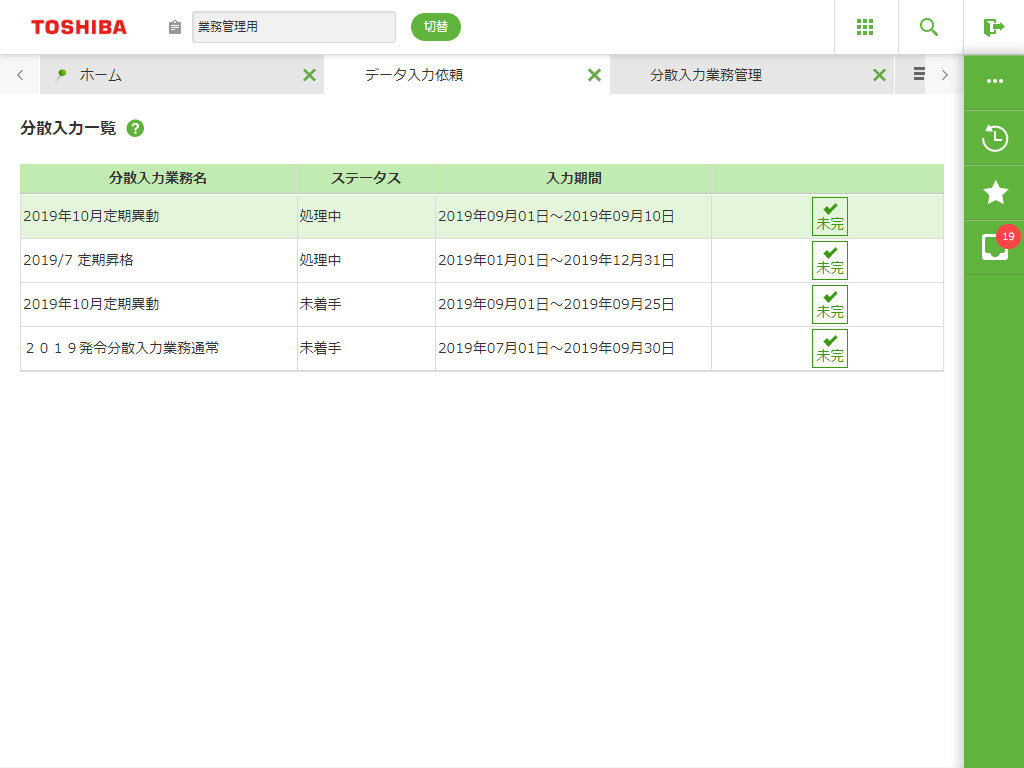Click the pin icon on ホーム tab
This screenshot has height=768, width=1024.
point(61,74)
